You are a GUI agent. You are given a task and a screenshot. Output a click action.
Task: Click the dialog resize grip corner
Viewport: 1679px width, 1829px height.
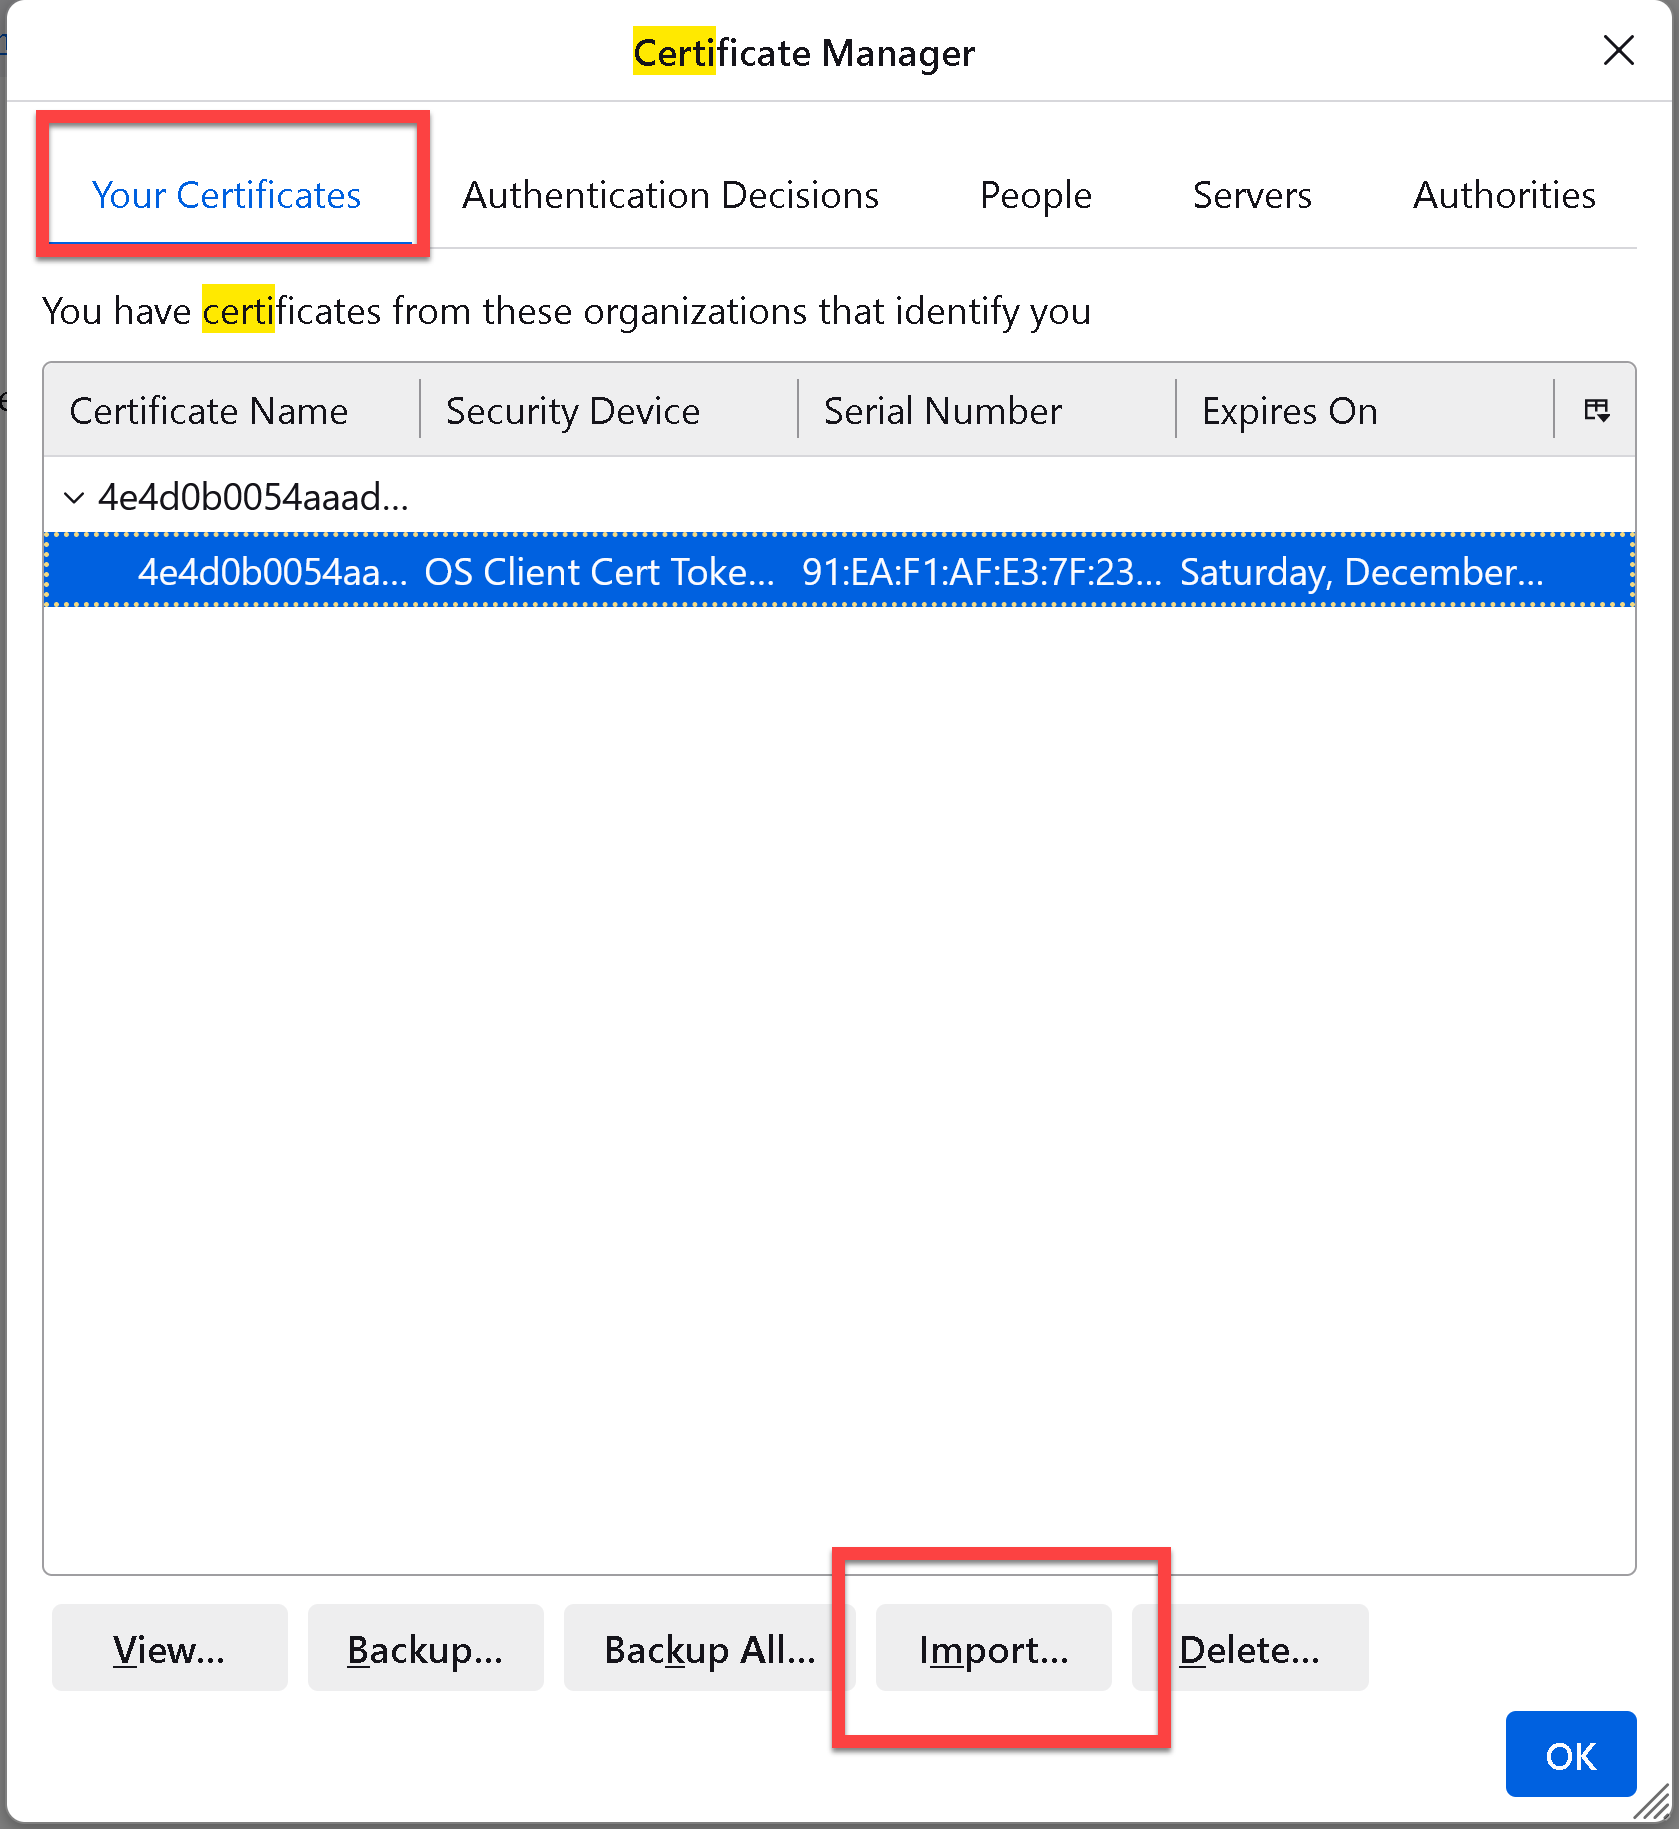click(x=1654, y=1803)
